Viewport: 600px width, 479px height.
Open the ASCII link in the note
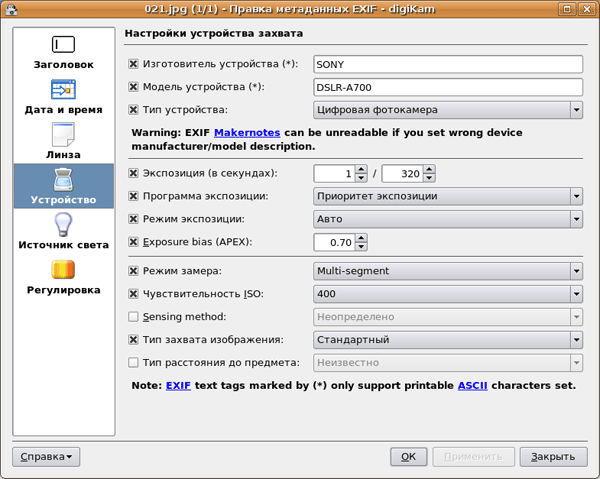(473, 385)
